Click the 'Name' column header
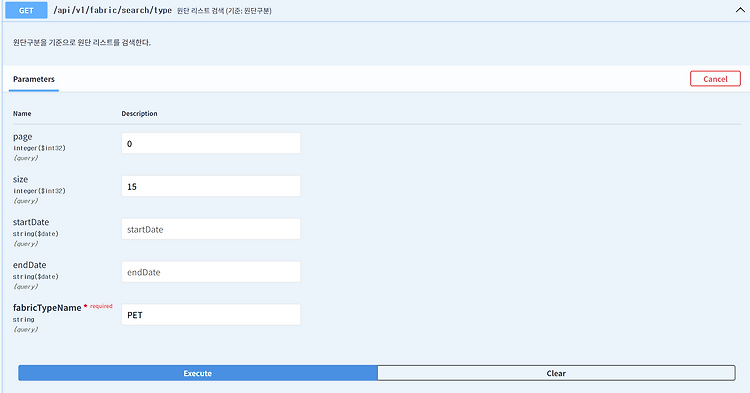This screenshot has height=393, width=750. tap(22, 113)
